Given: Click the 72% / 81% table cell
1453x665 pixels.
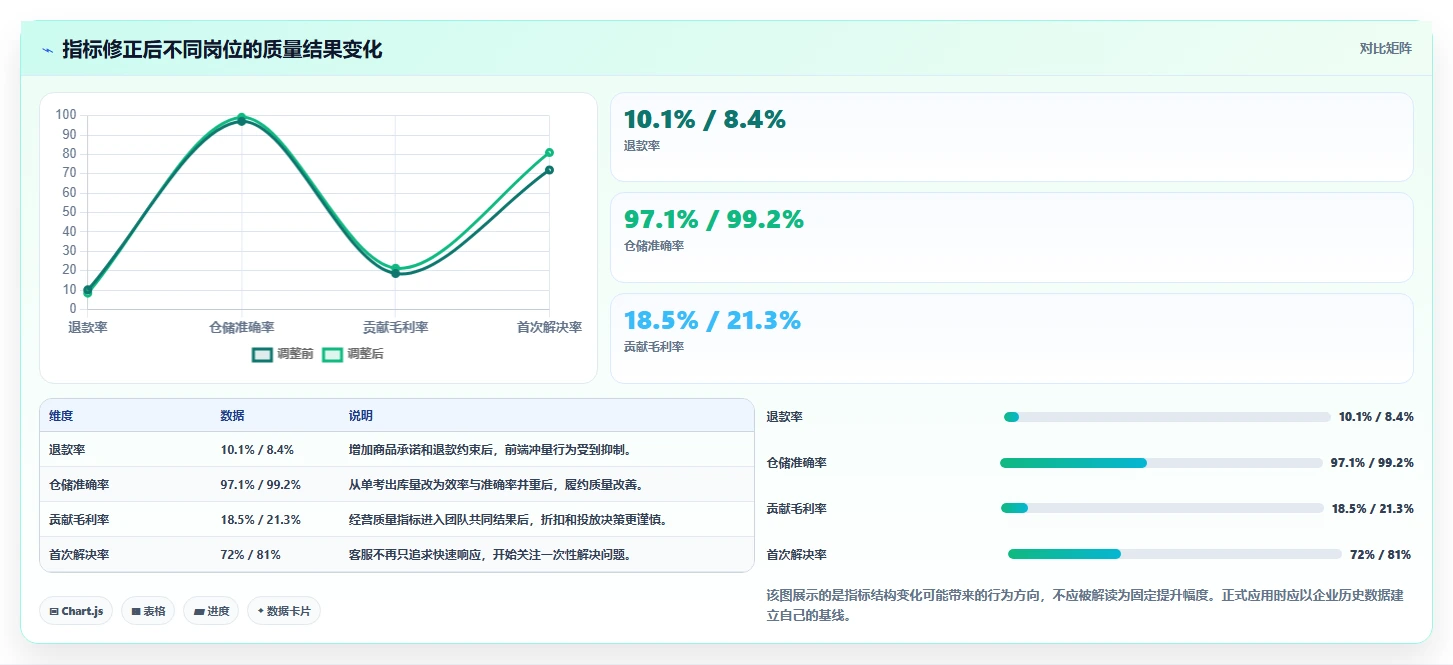Looking at the screenshot, I should 250,555.
